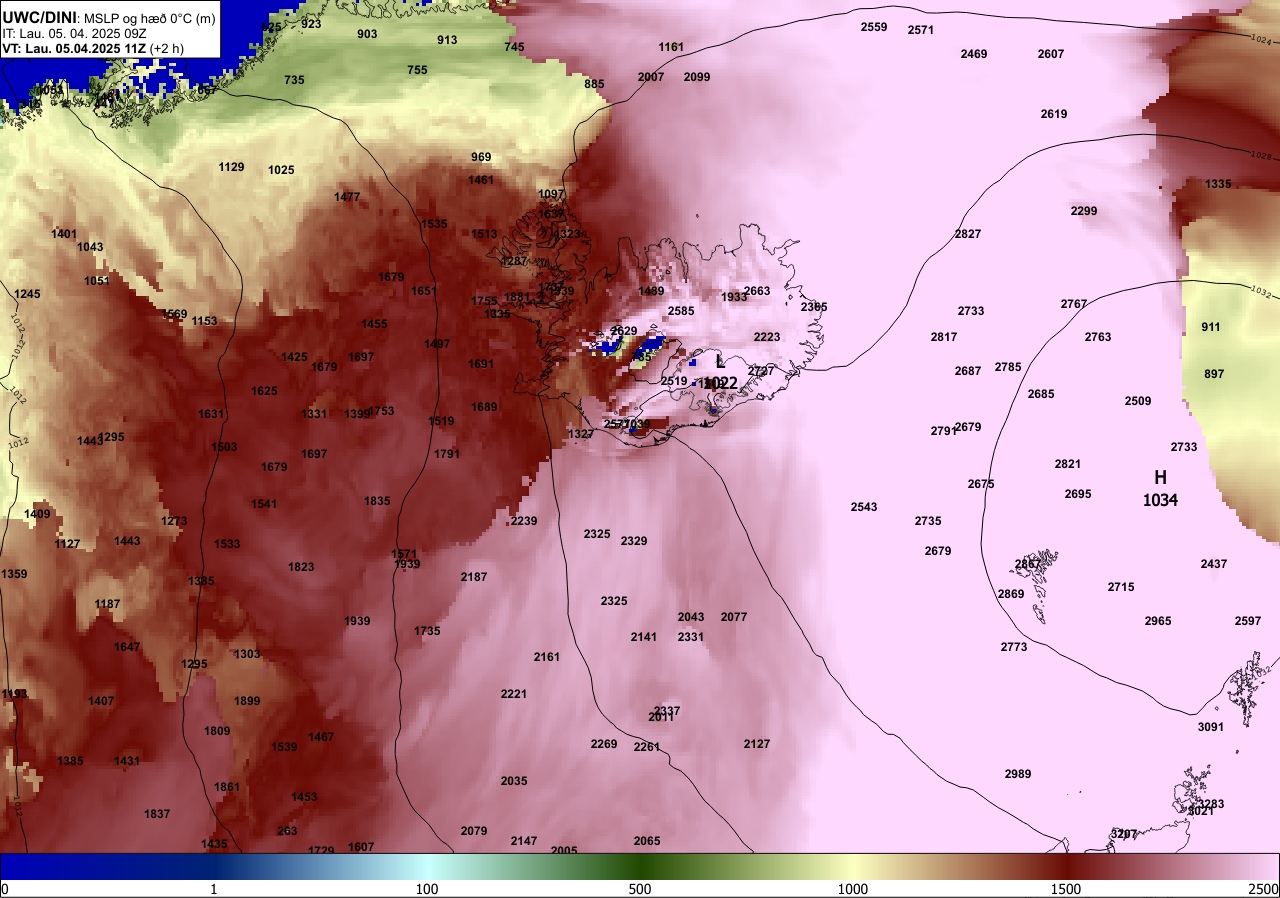Click the height value 1631
The image size is (1280, 898).
211,414
